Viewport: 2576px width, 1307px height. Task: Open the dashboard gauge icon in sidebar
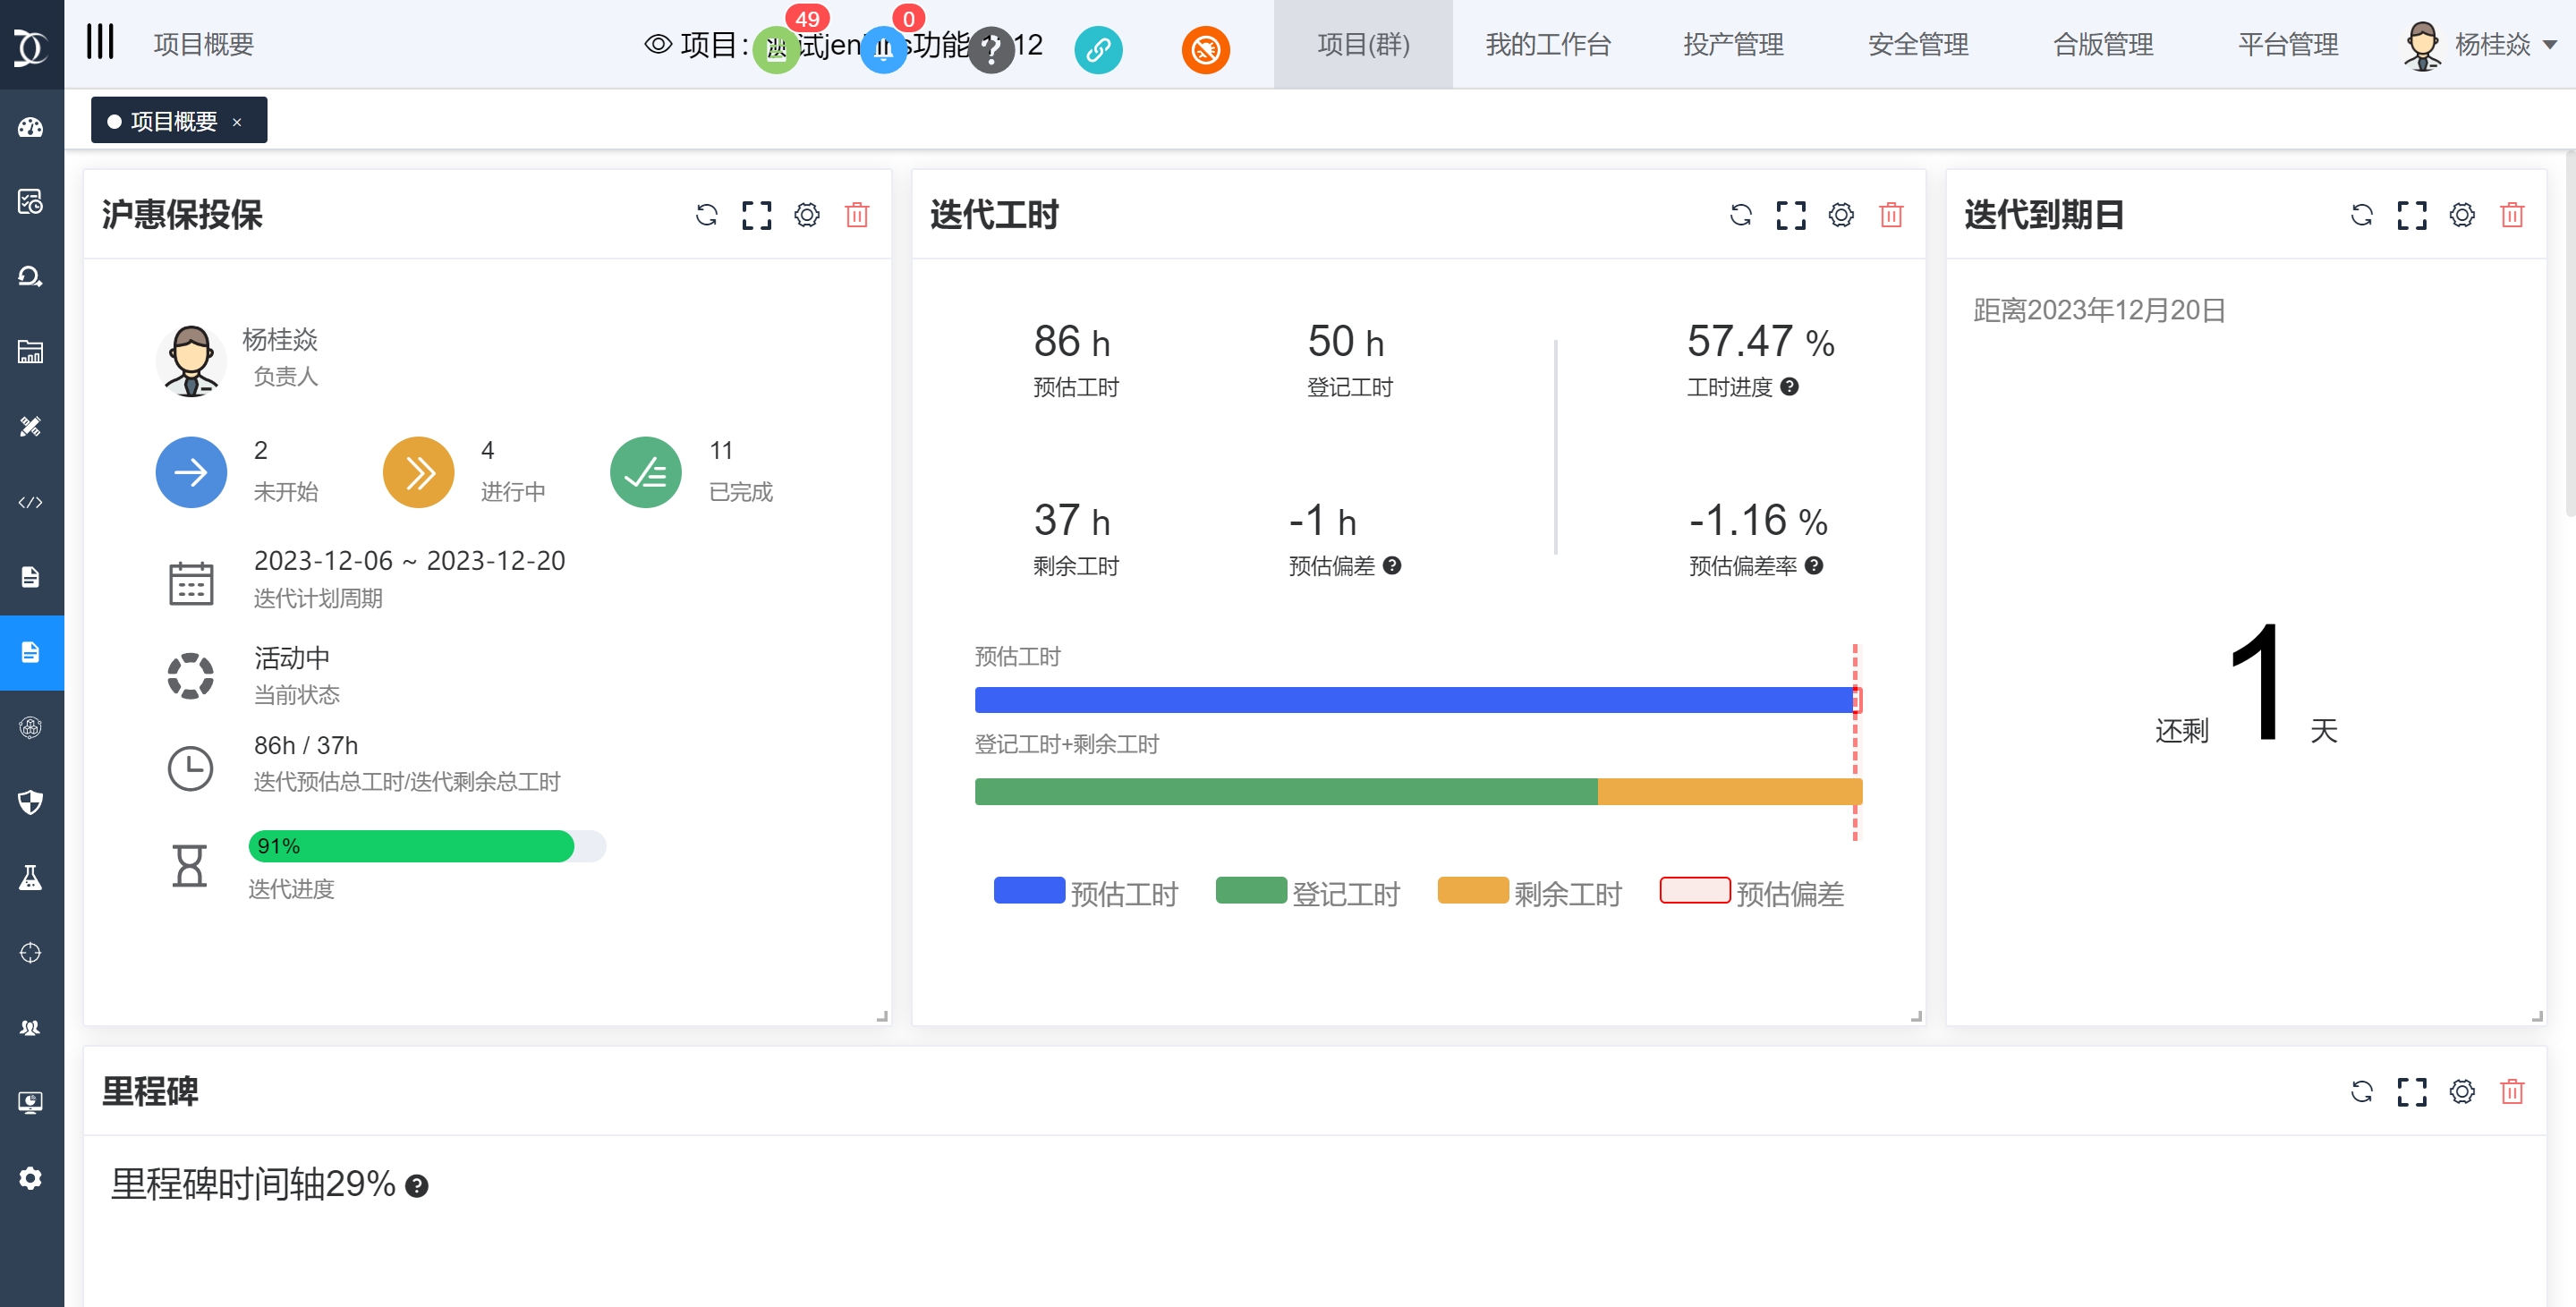point(30,127)
